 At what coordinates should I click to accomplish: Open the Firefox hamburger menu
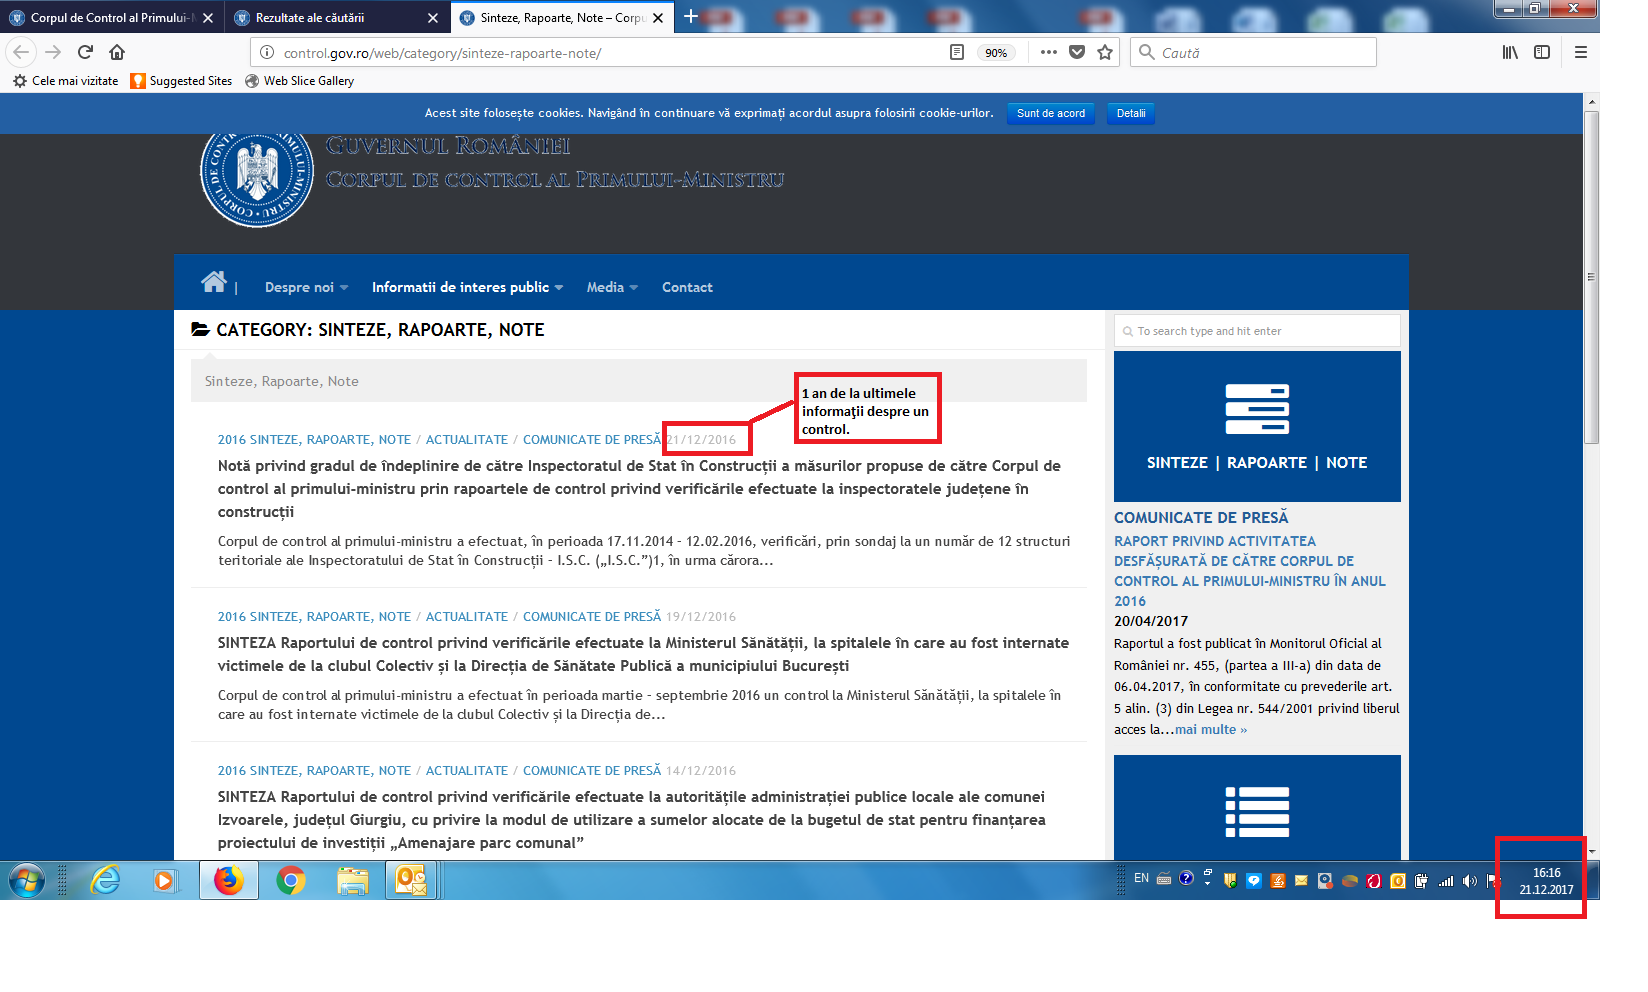[1581, 52]
